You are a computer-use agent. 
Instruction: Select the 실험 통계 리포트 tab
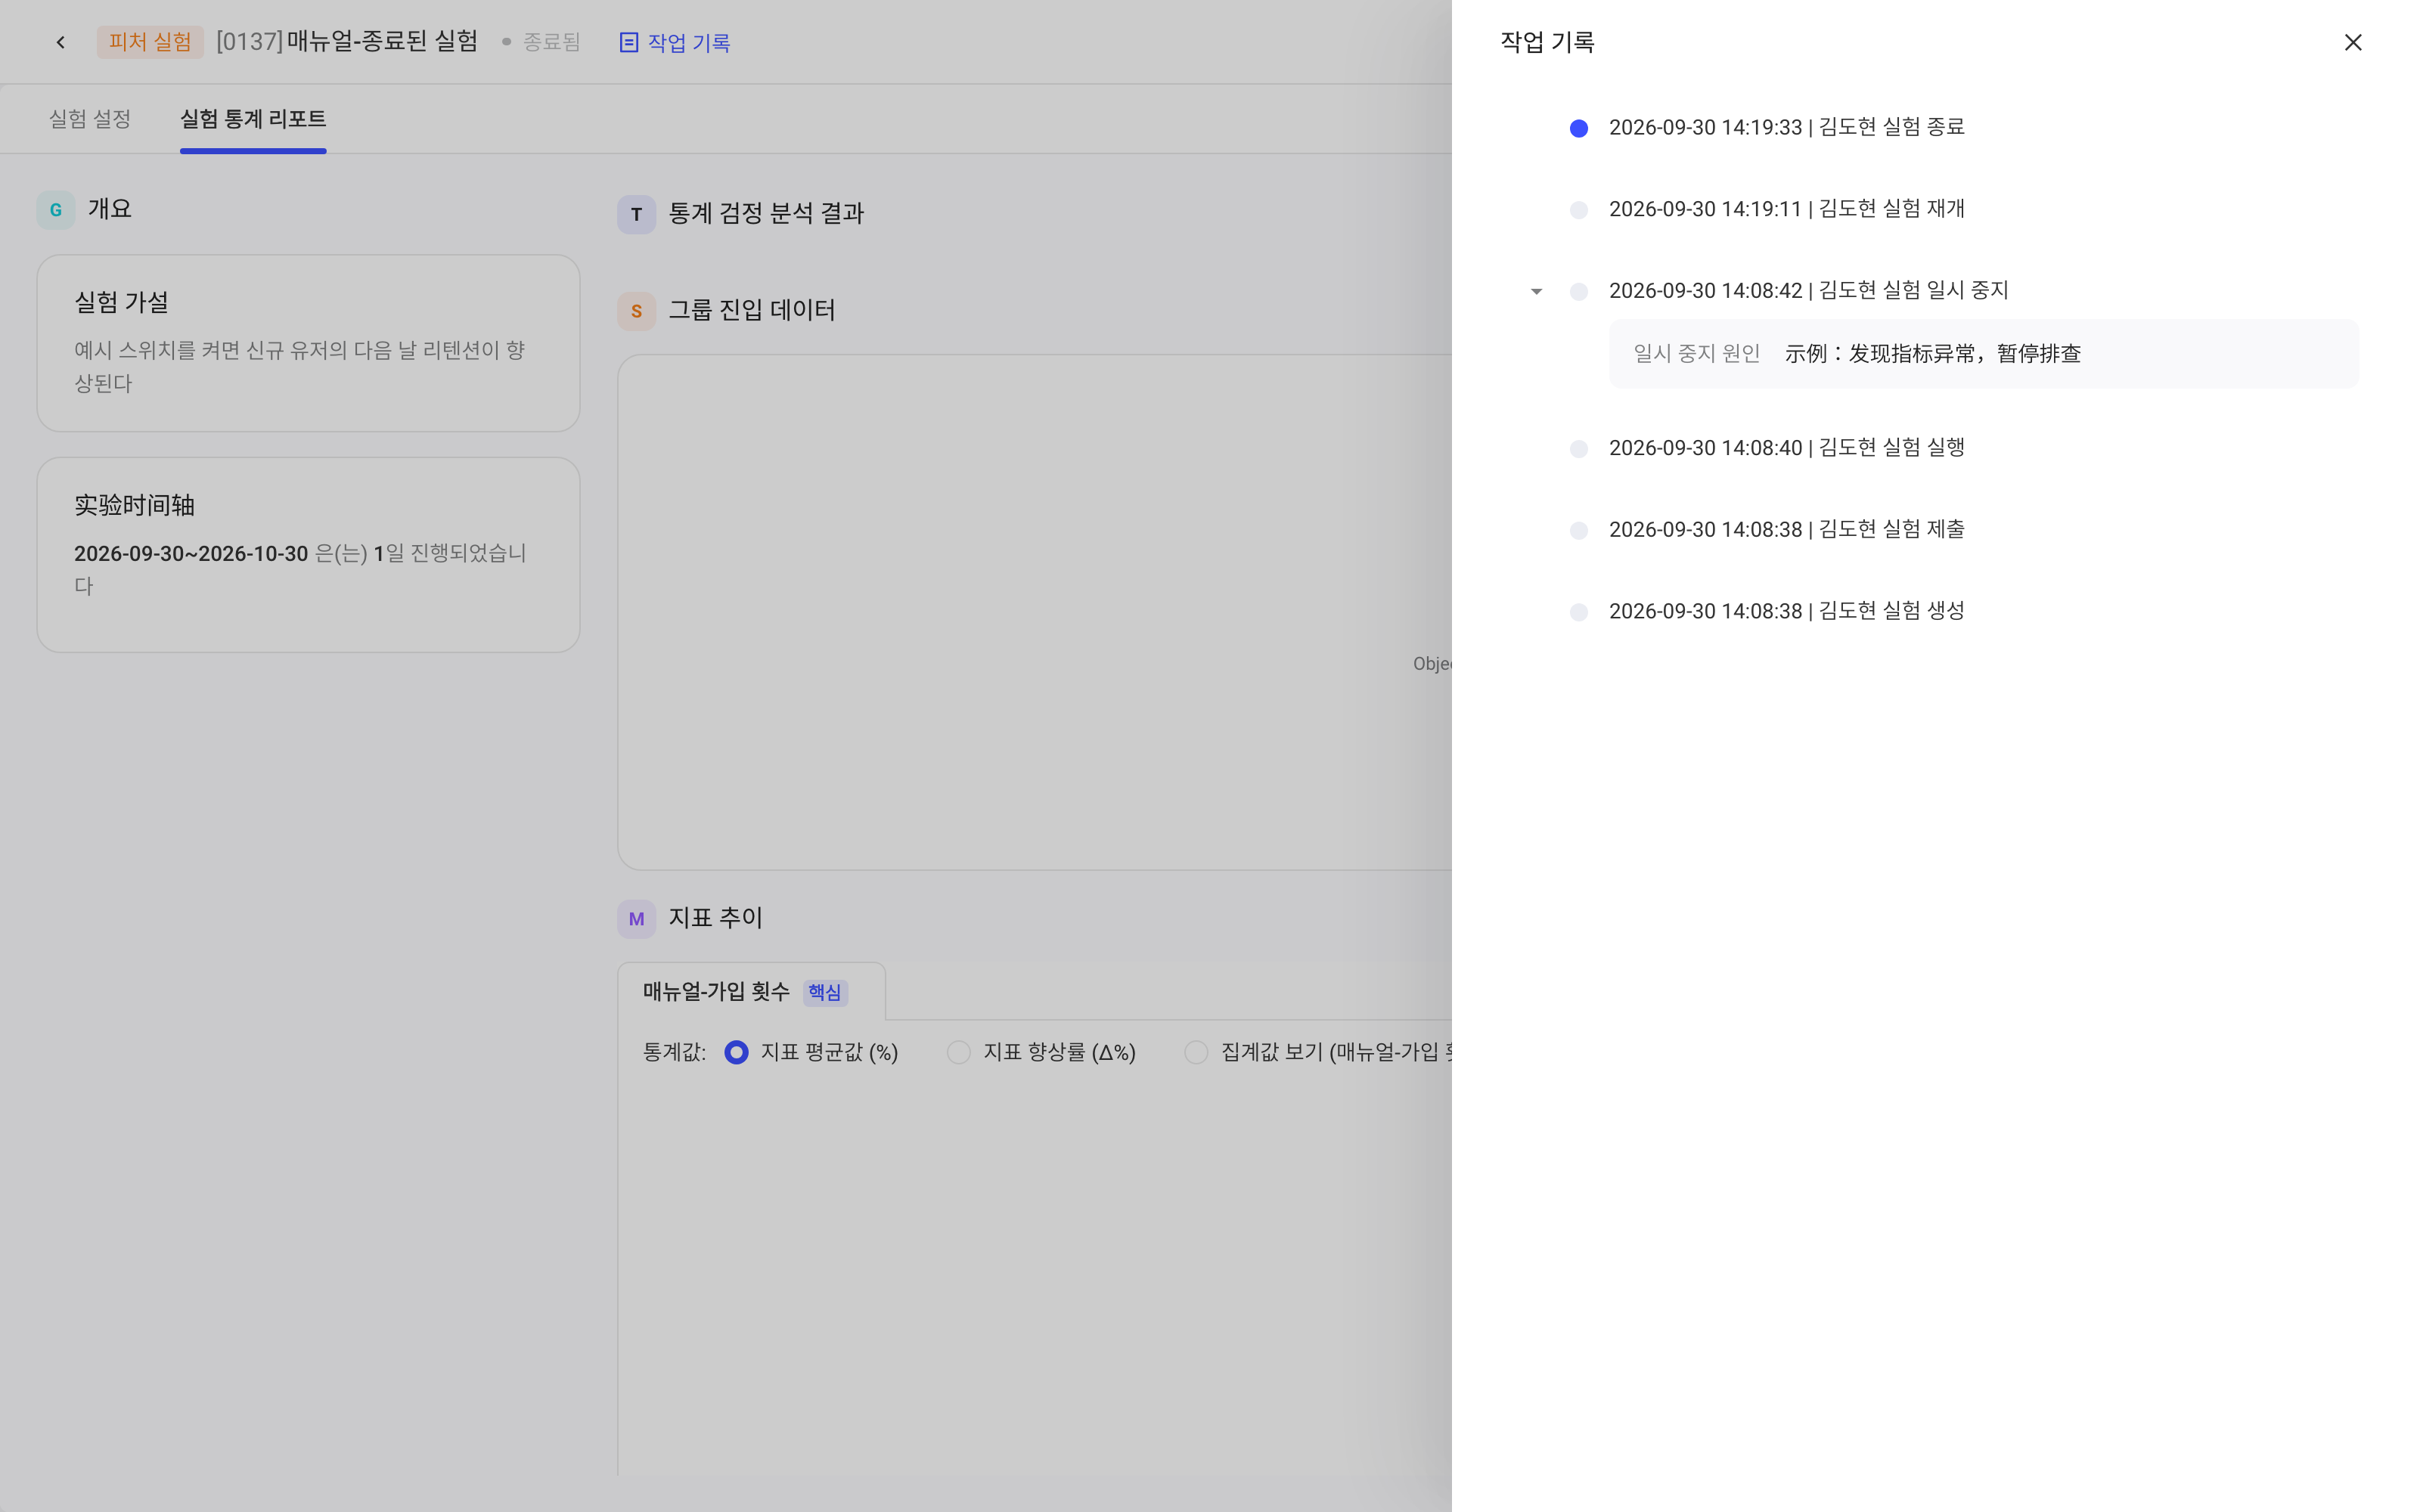click(253, 119)
